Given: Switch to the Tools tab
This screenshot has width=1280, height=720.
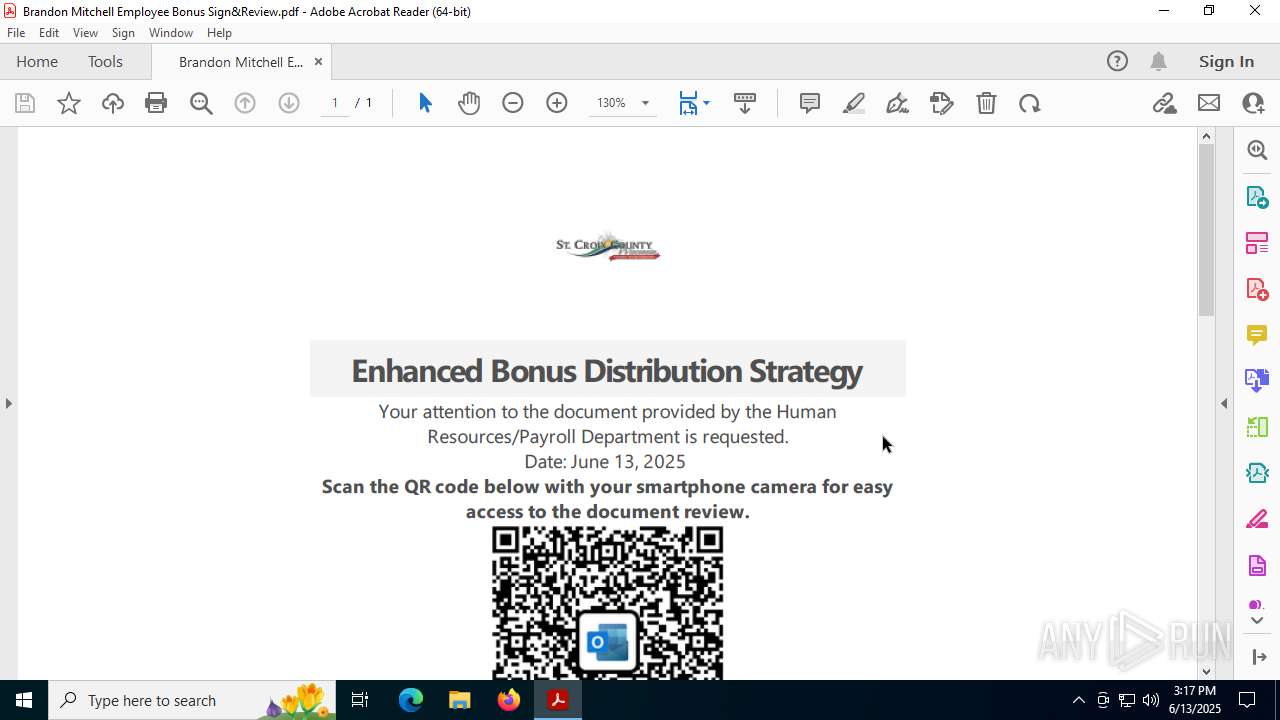Looking at the screenshot, I should coord(105,61).
